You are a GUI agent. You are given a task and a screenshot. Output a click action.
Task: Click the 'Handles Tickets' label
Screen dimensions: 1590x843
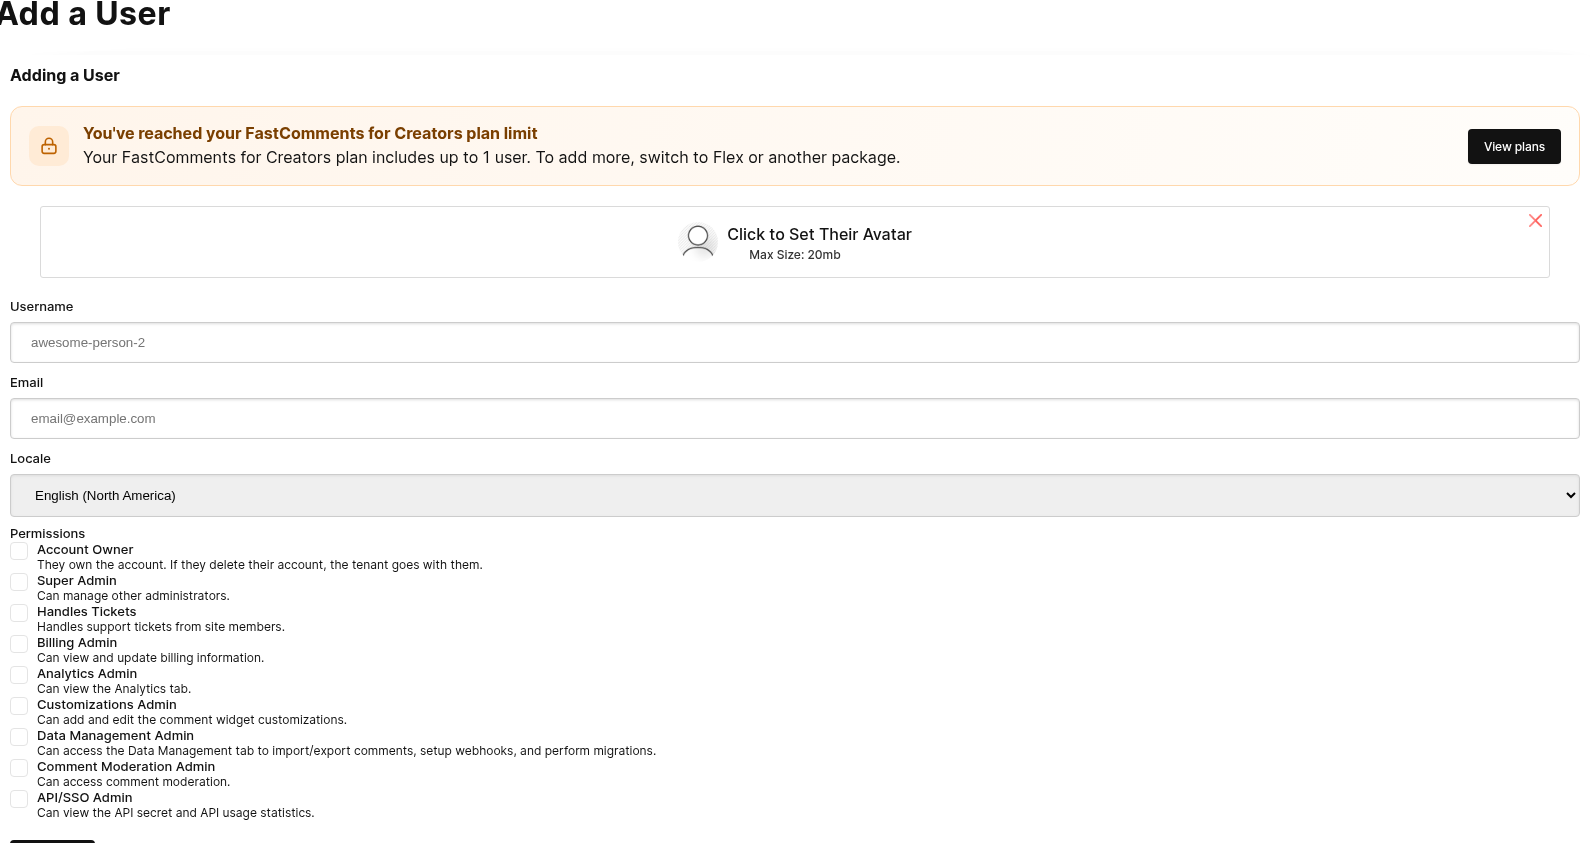(87, 612)
